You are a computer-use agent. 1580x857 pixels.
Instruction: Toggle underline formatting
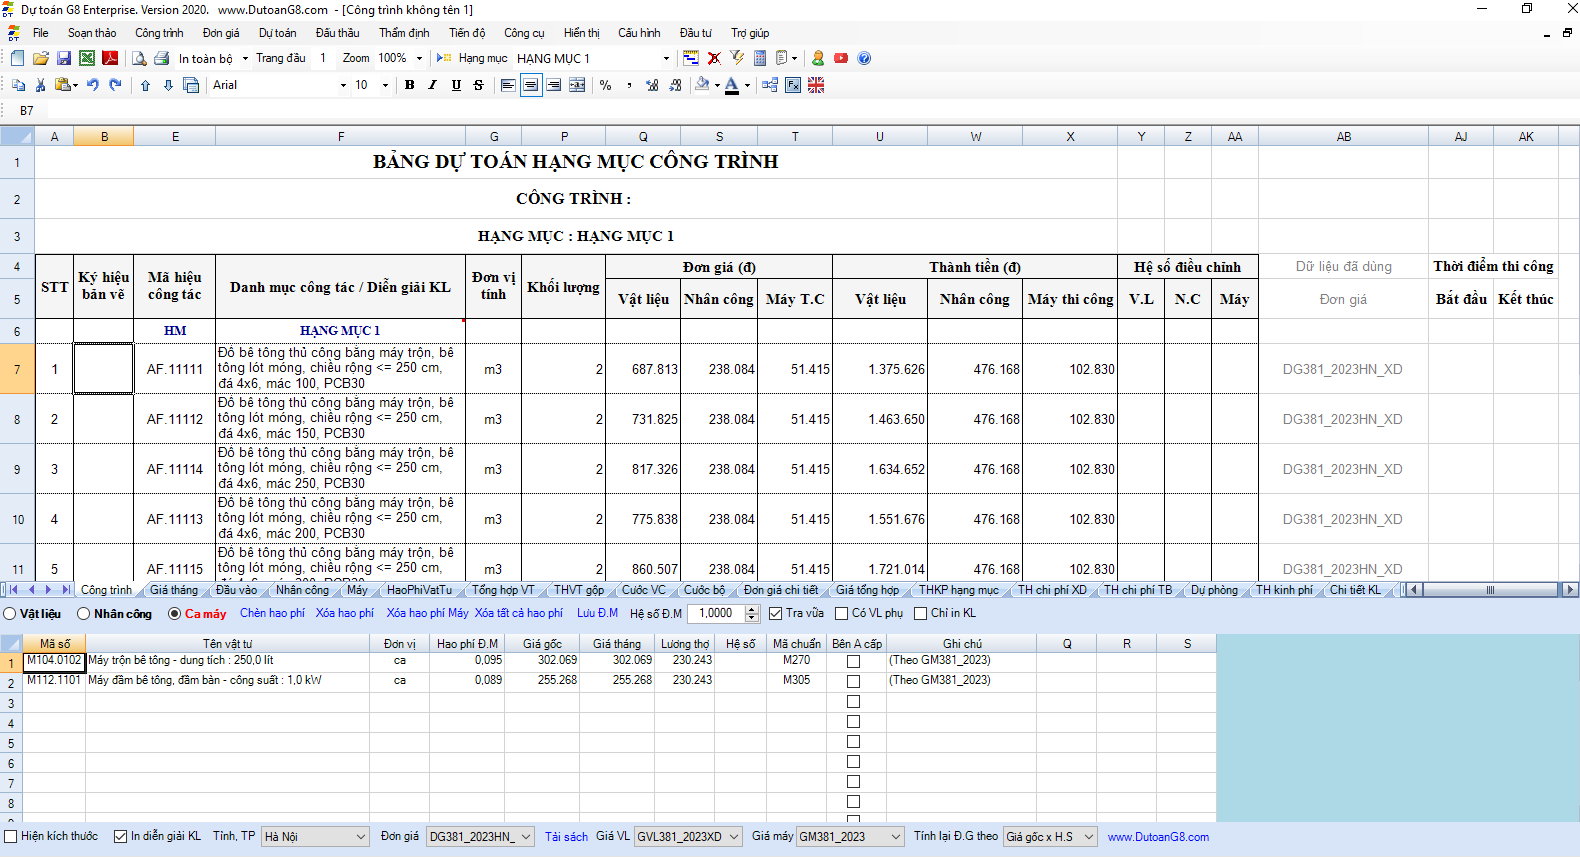(x=456, y=85)
